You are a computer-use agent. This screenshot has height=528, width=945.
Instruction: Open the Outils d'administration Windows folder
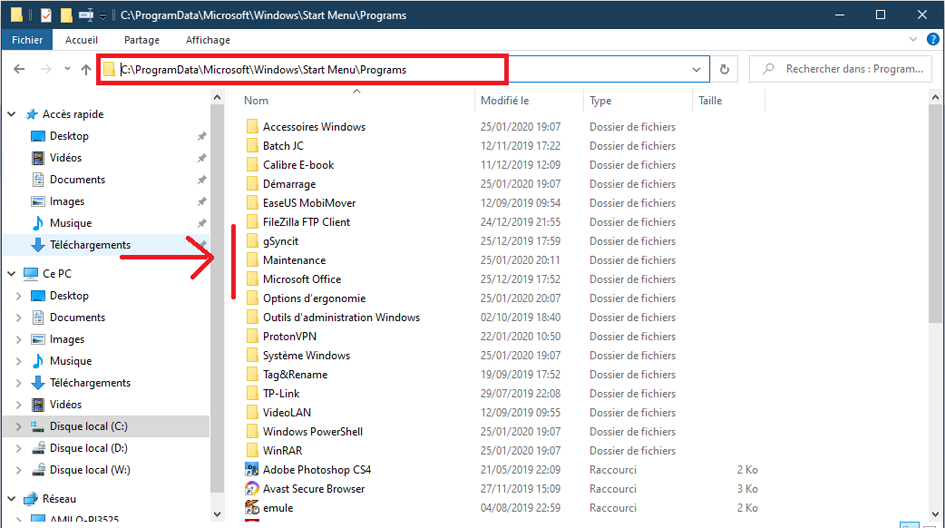(333, 317)
